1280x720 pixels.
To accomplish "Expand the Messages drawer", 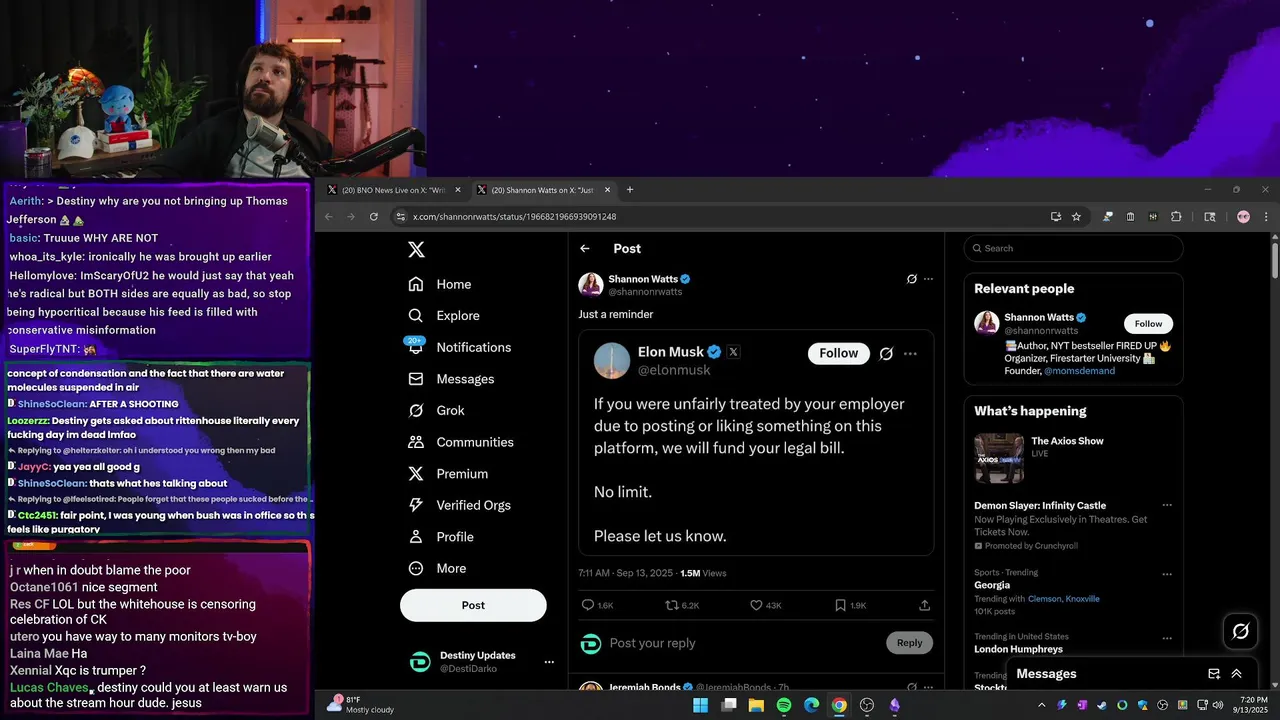I will (x=1237, y=674).
